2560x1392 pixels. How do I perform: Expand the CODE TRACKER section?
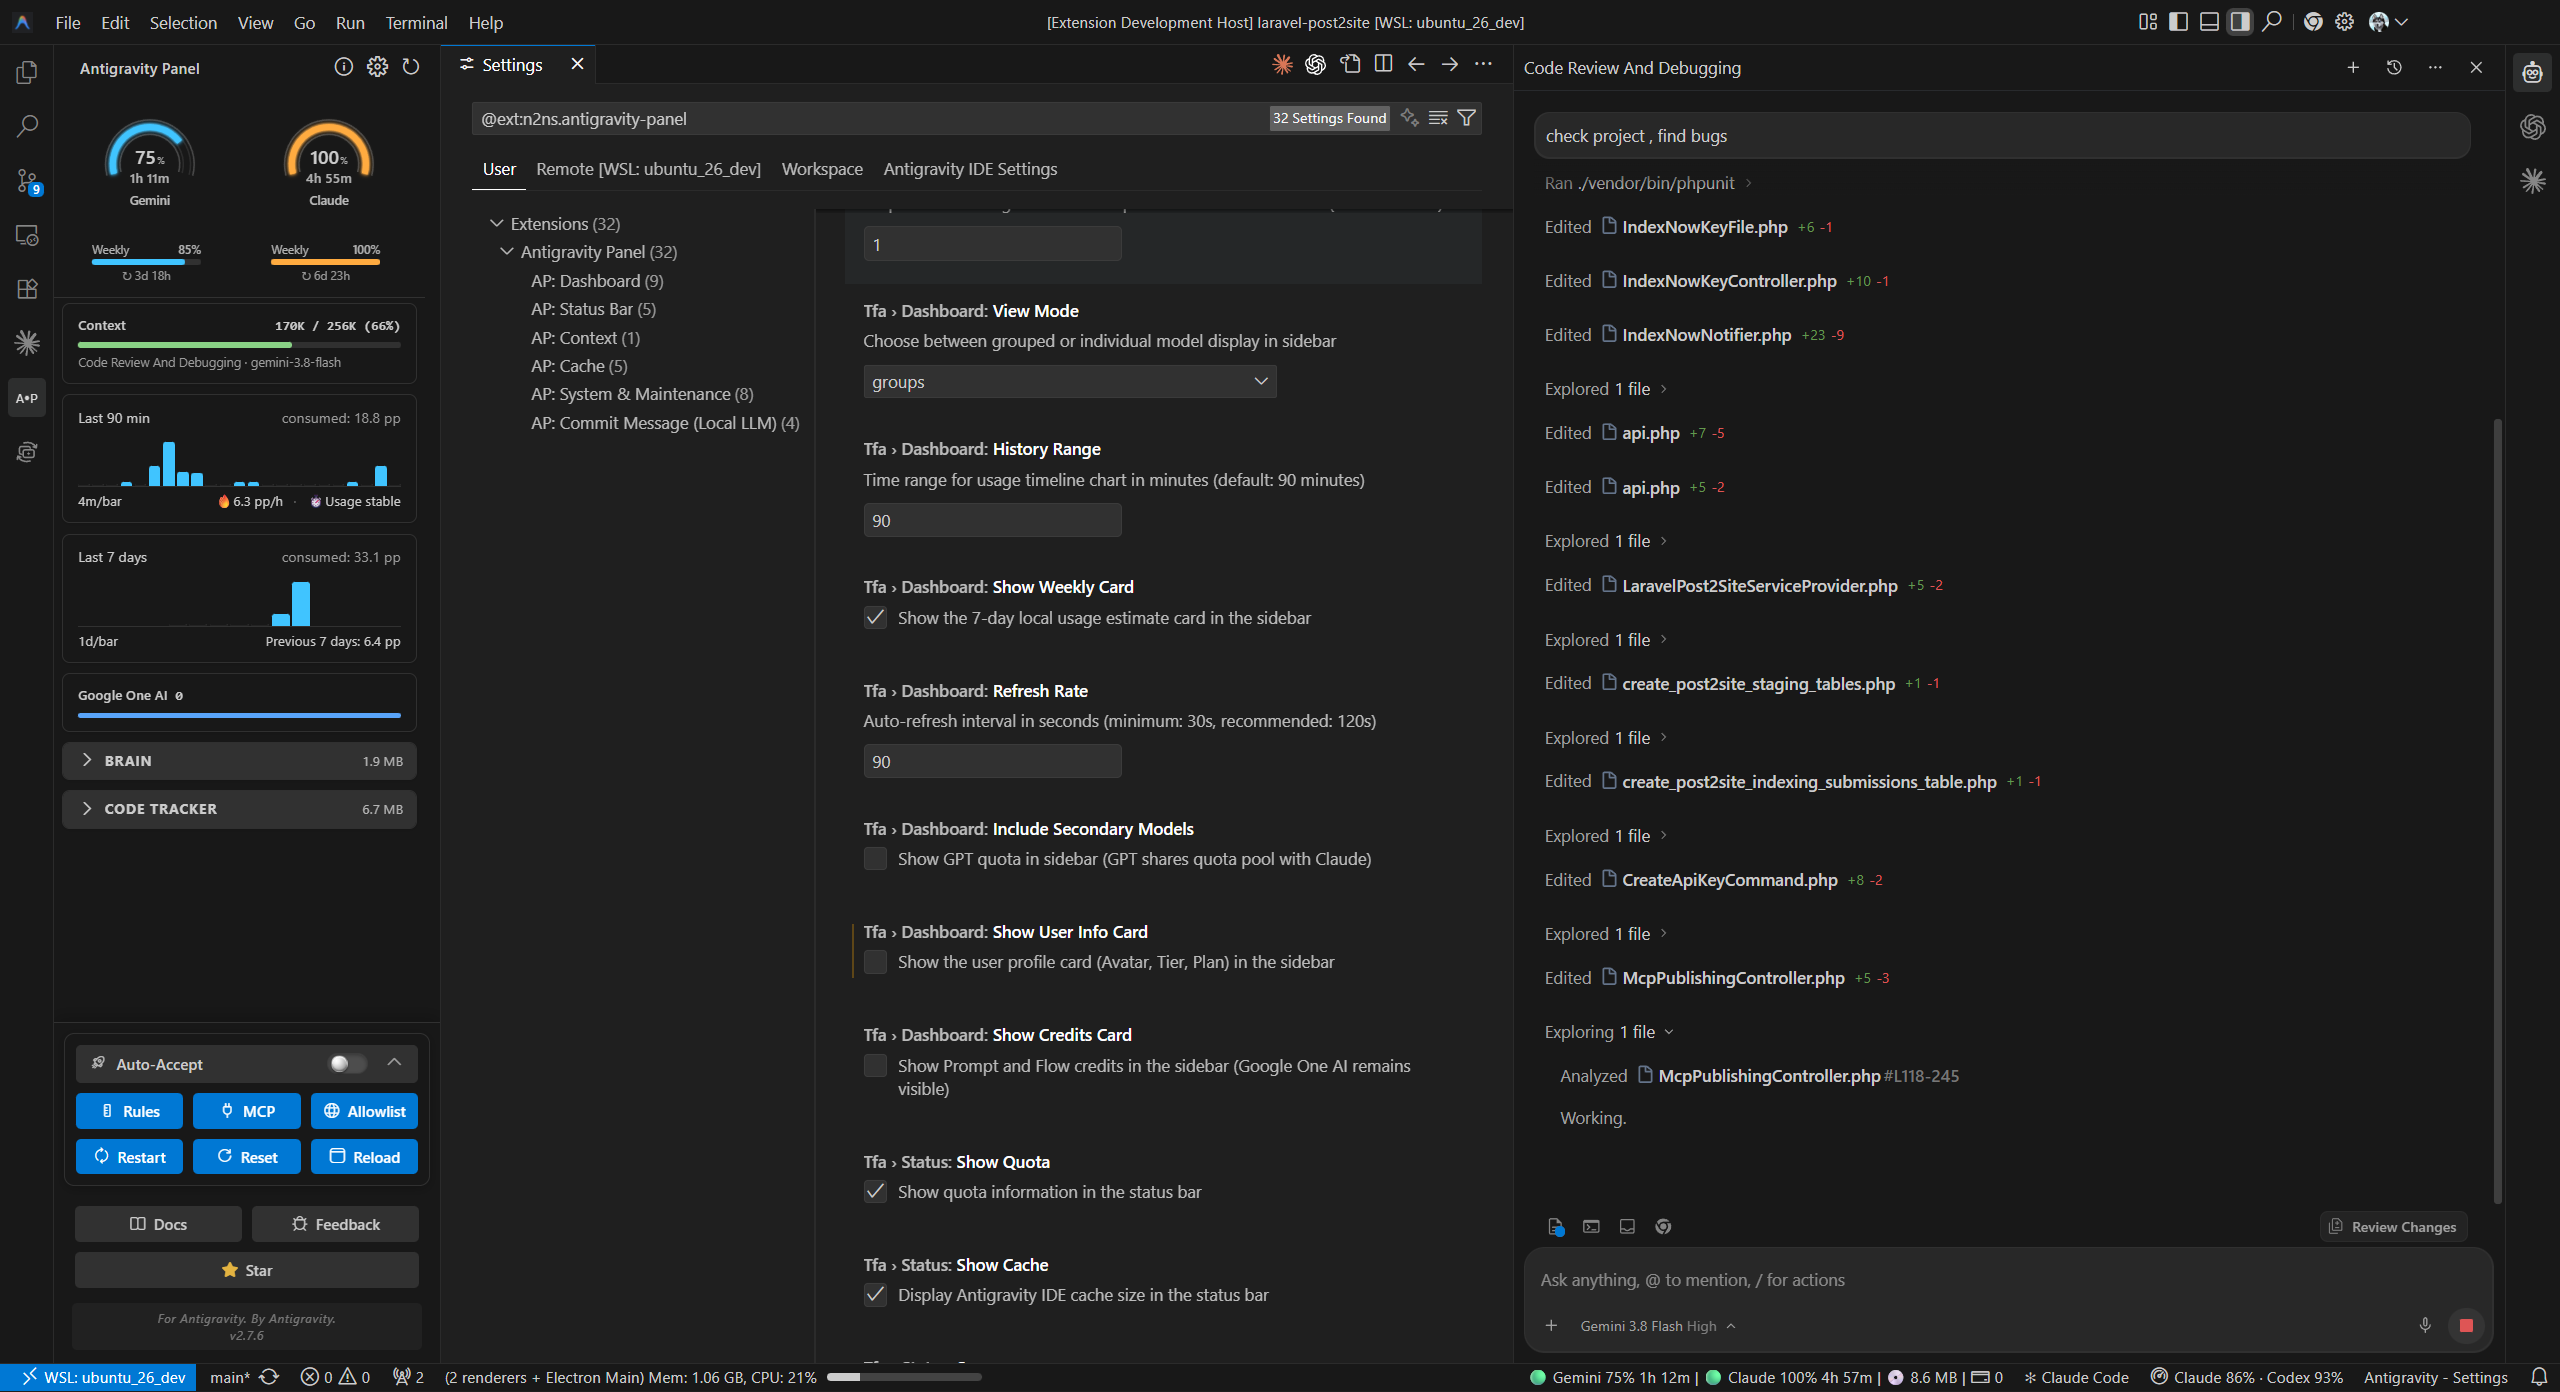click(239, 809)
